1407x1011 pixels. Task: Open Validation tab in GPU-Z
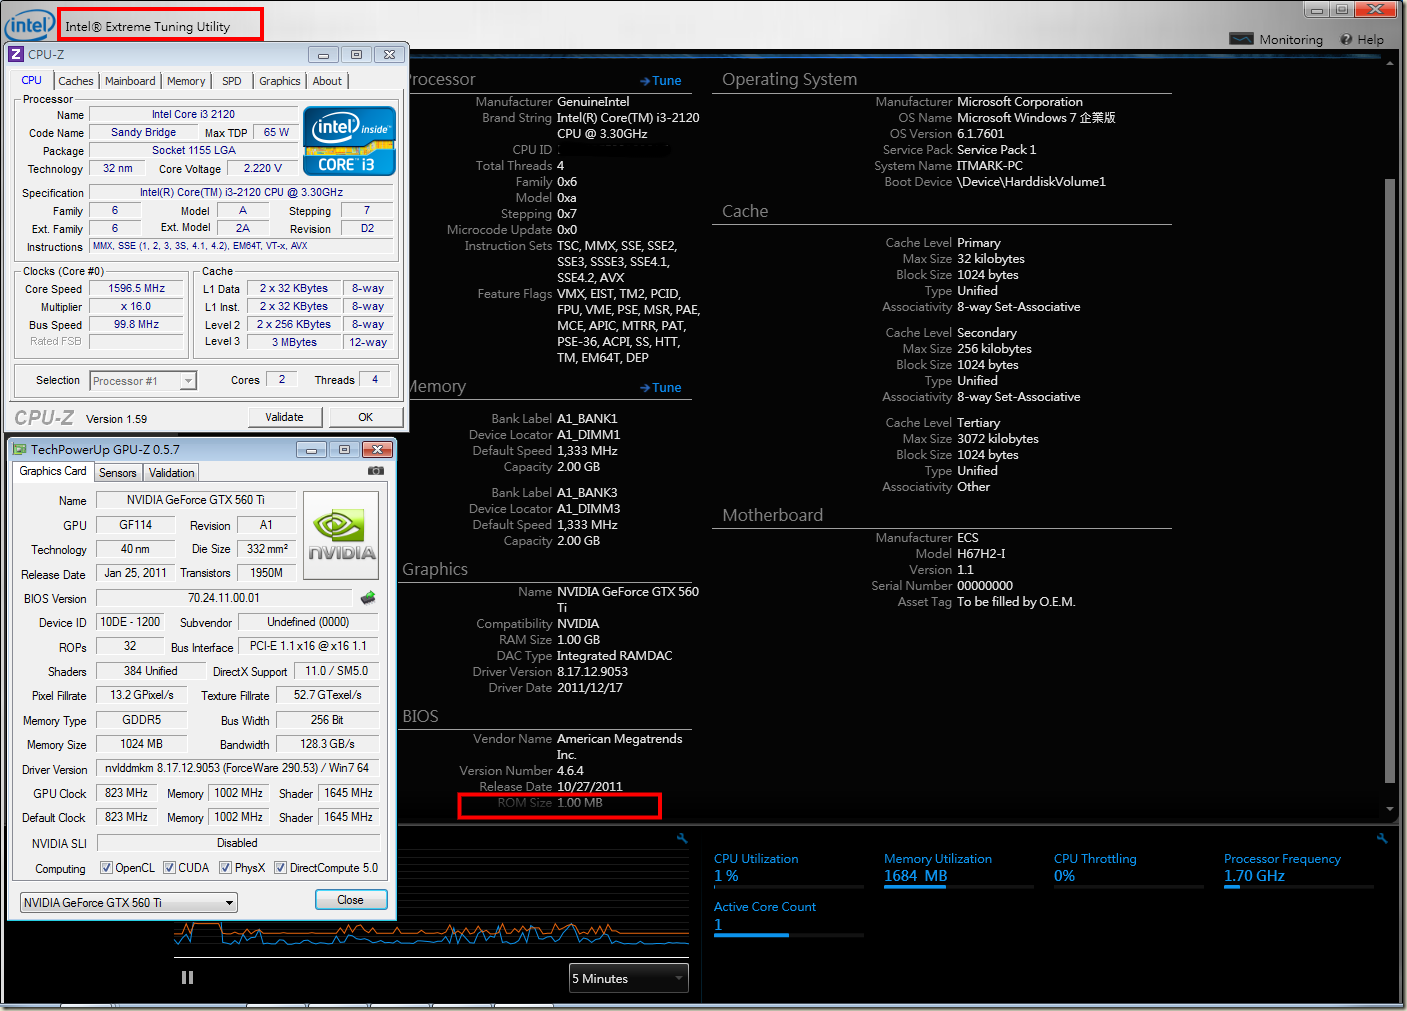172,473
